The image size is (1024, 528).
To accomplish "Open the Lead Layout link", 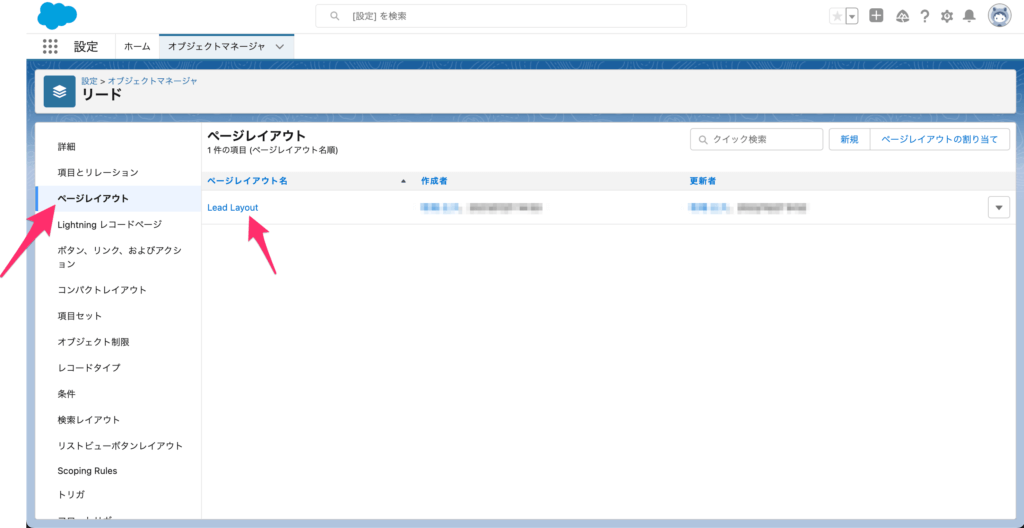I will click(232, 207).
